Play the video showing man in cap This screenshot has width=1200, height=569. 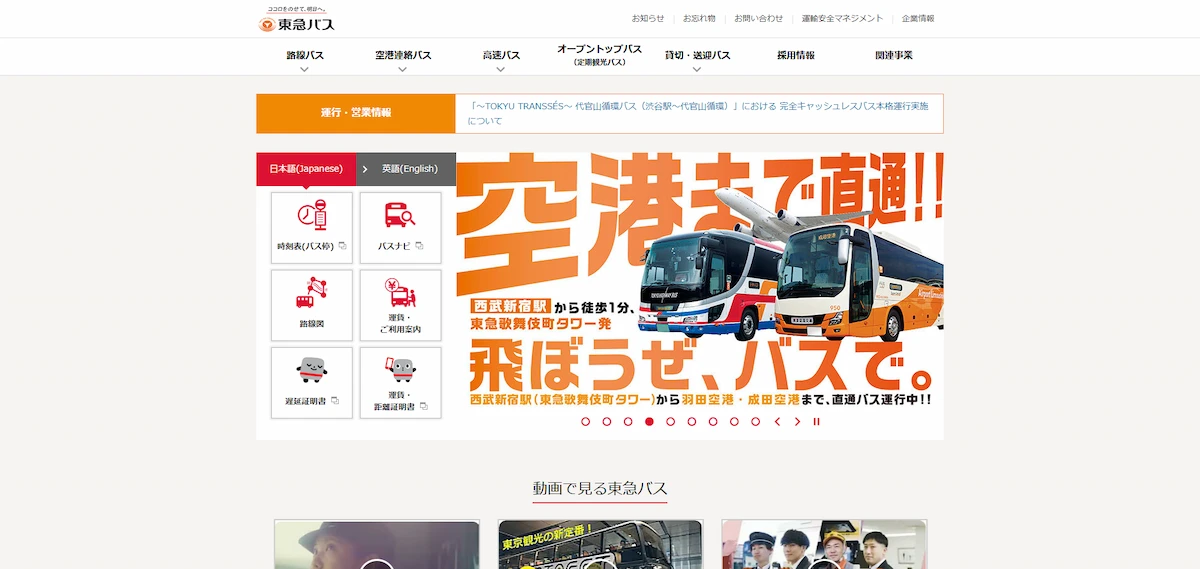click(377, 545)
